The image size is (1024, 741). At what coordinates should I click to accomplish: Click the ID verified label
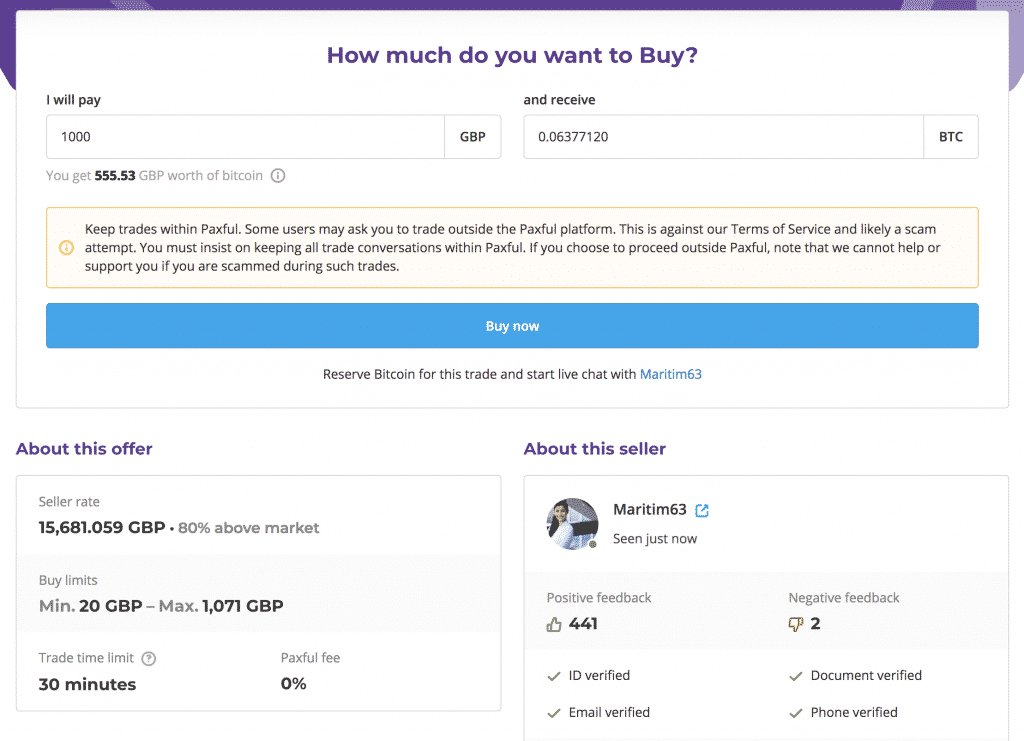600,676
